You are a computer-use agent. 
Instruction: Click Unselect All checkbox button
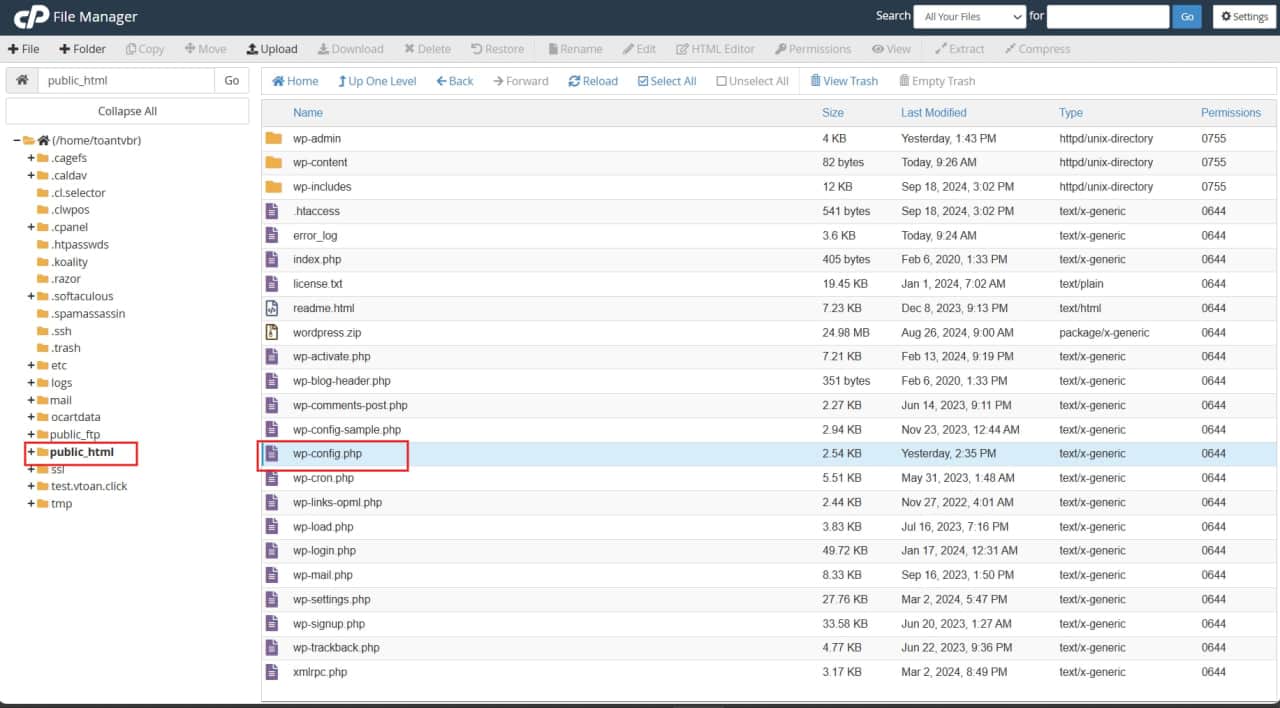coord(752,81)
